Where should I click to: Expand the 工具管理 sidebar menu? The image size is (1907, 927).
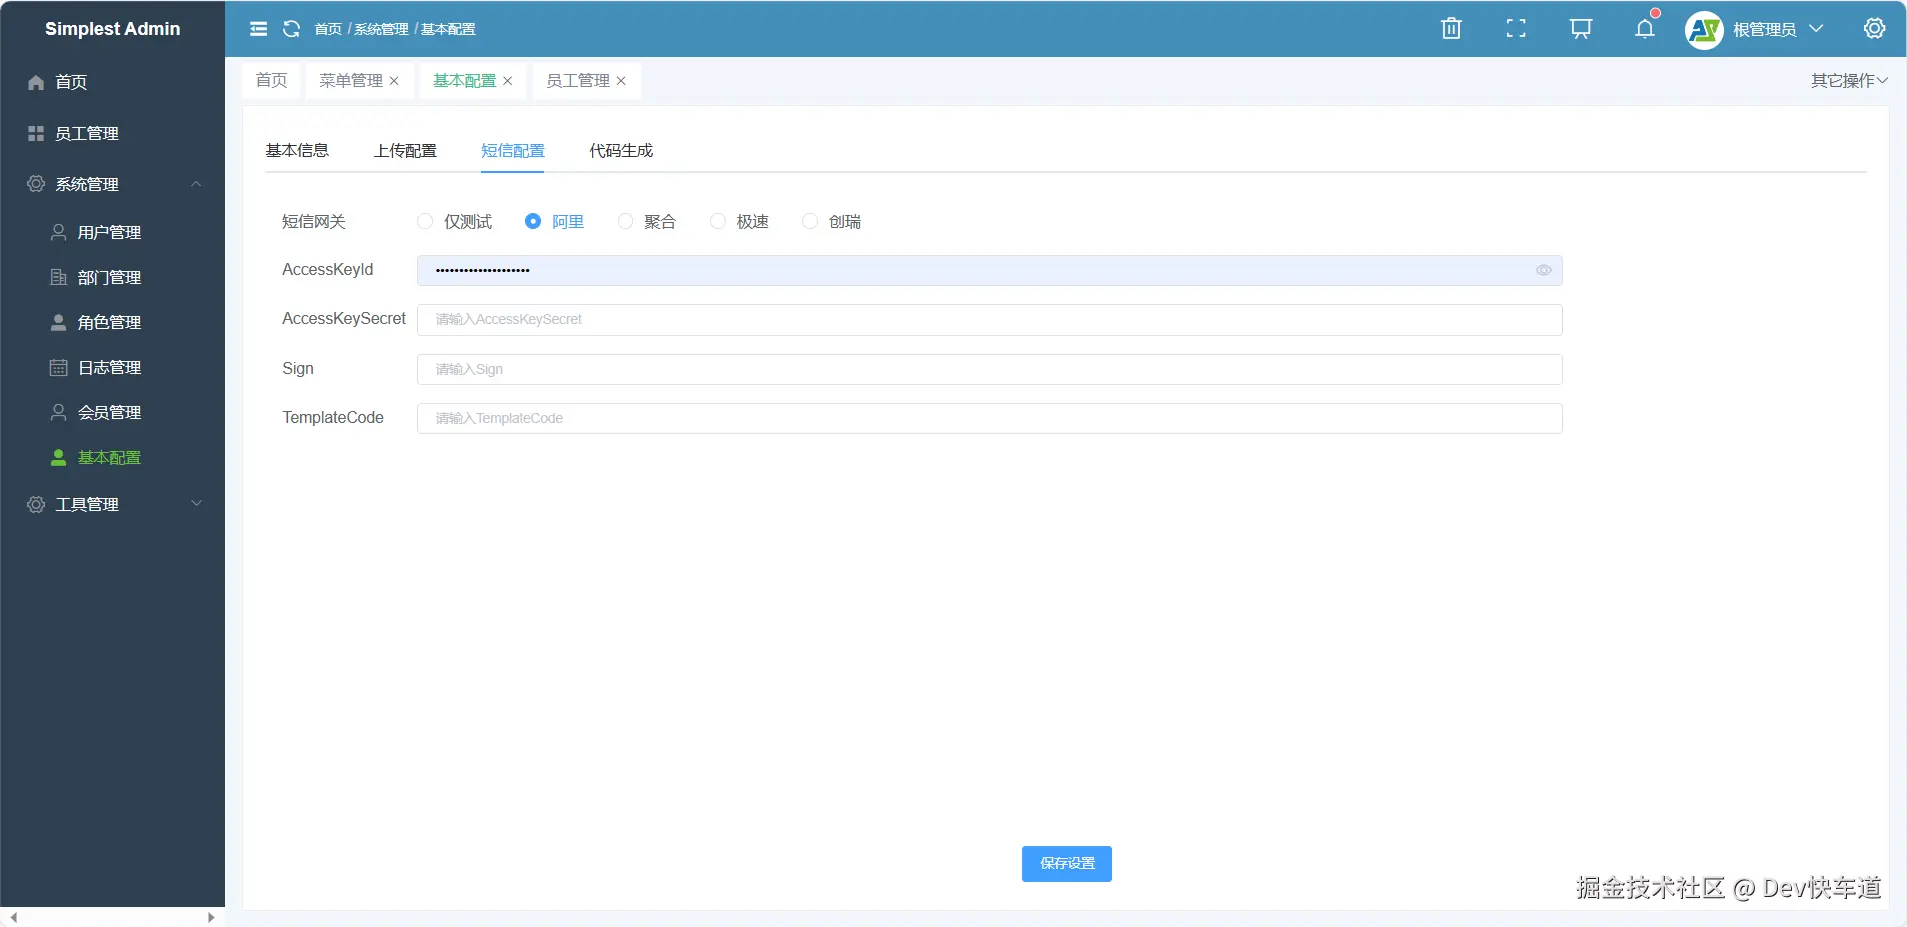(197, 504)
